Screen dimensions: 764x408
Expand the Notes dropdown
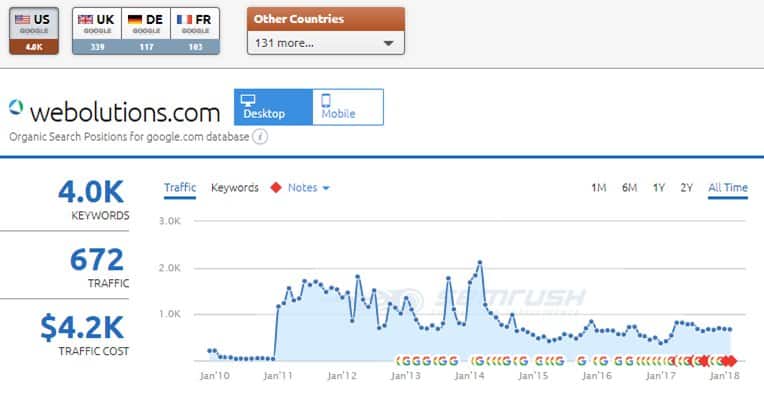coord(308,188)
